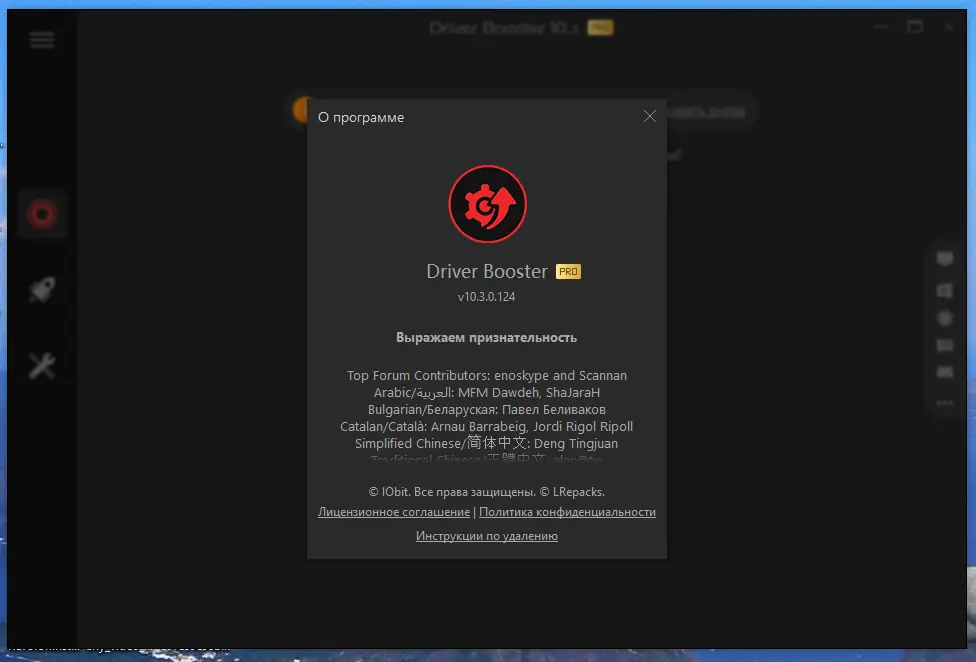Click the PRO badge in main window title
The width and height of the screenshot is (976, 662).
[601, 27]
